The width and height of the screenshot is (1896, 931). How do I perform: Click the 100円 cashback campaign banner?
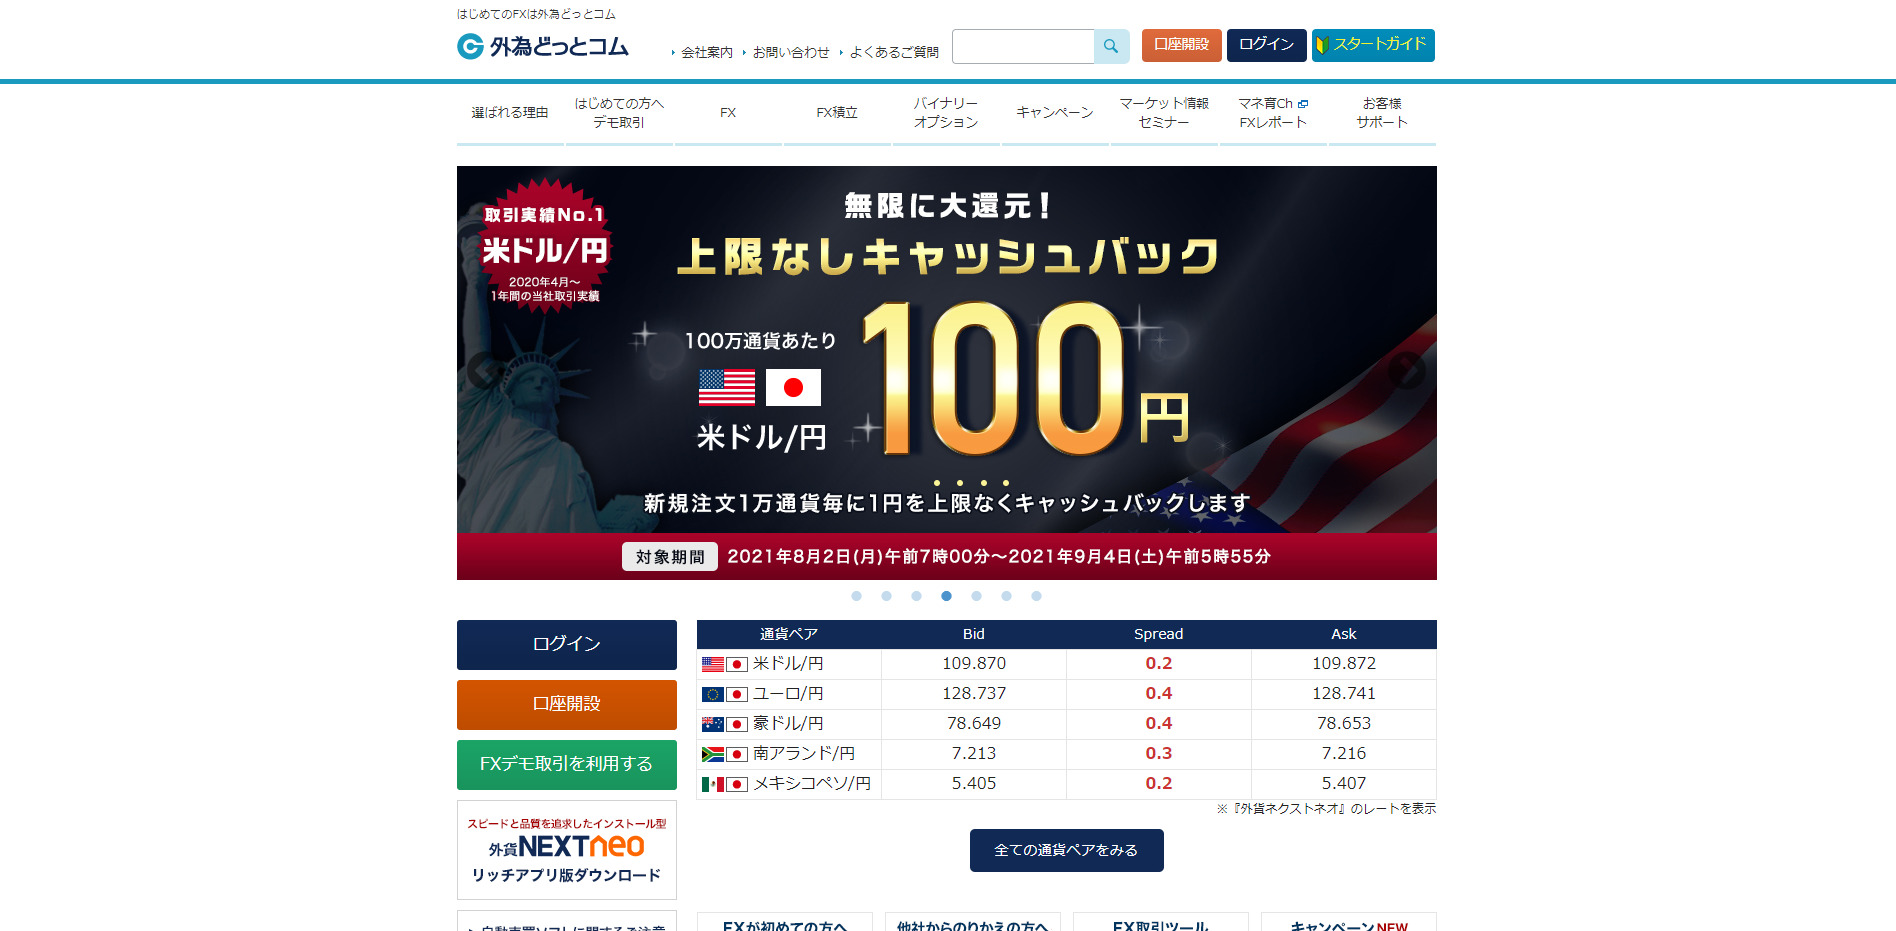tap(947, 373)
